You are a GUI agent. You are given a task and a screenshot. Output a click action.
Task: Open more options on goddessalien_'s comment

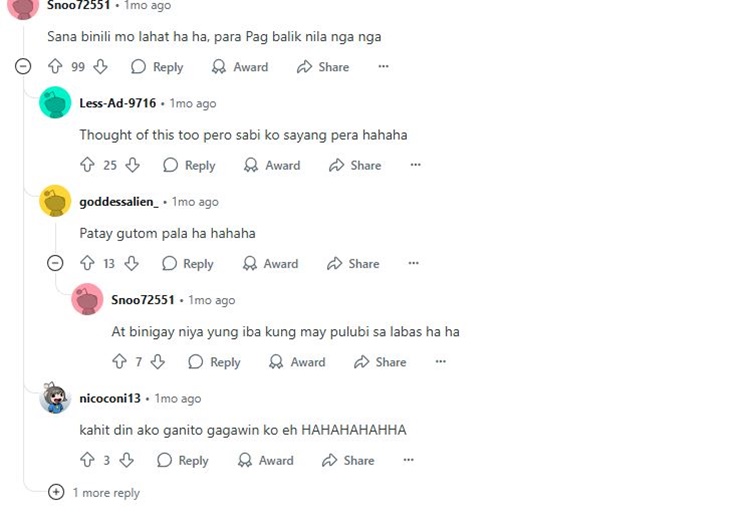coord(414,263)
